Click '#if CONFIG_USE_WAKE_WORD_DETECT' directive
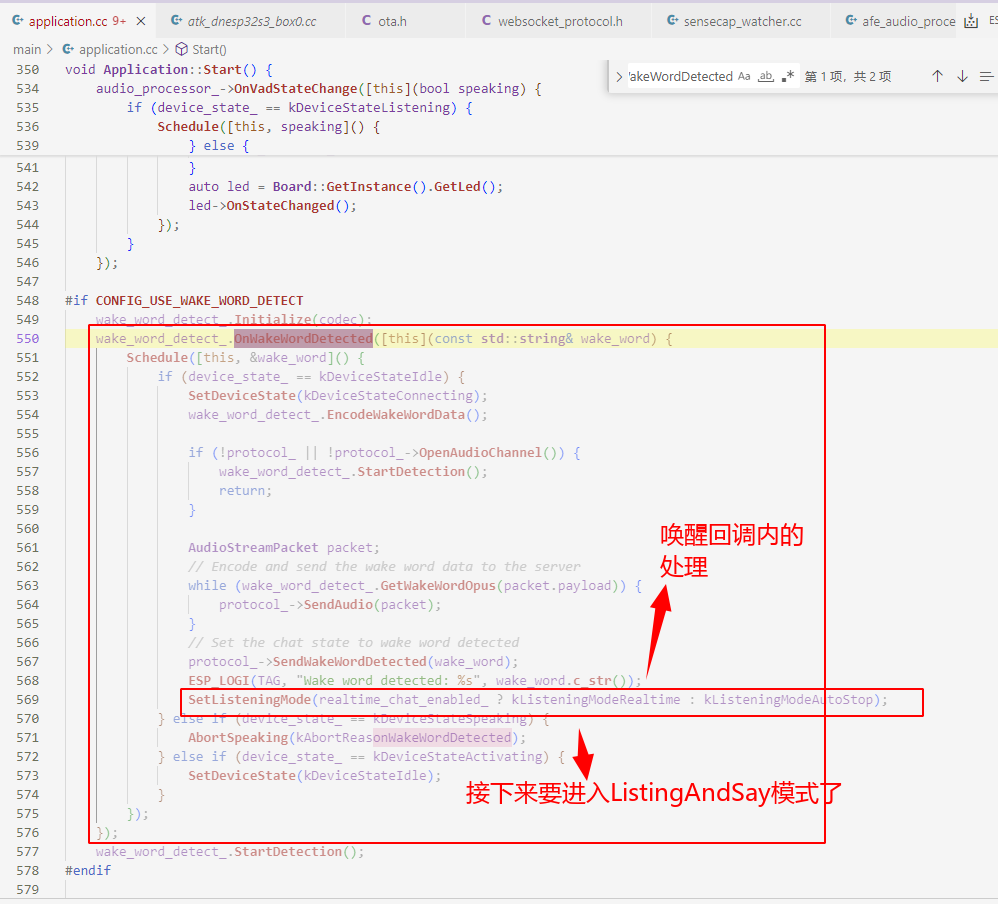The image size is (998, 904). (x=184, y=301)
